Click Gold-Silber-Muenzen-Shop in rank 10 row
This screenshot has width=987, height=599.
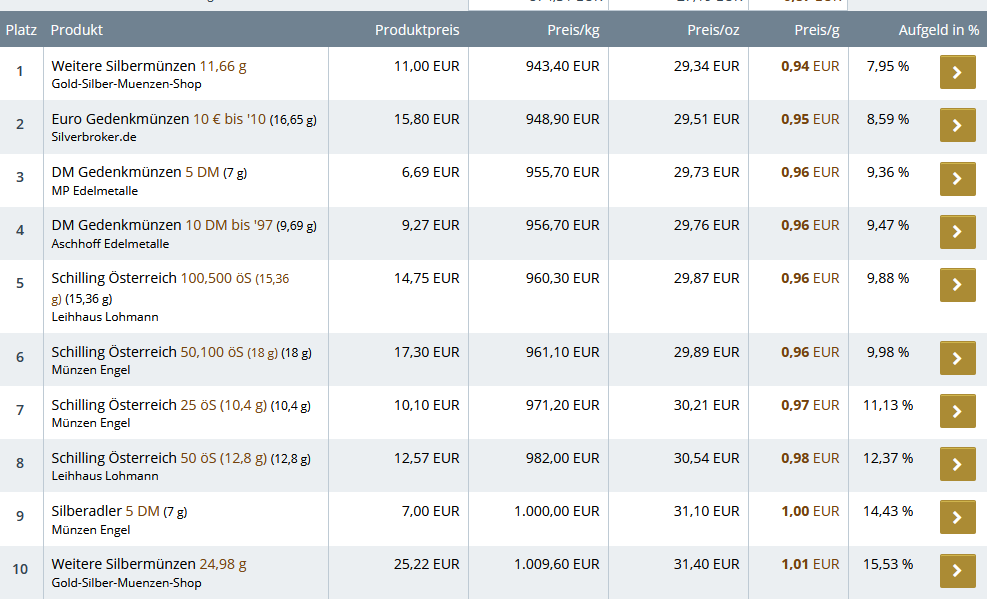point(127,583)
